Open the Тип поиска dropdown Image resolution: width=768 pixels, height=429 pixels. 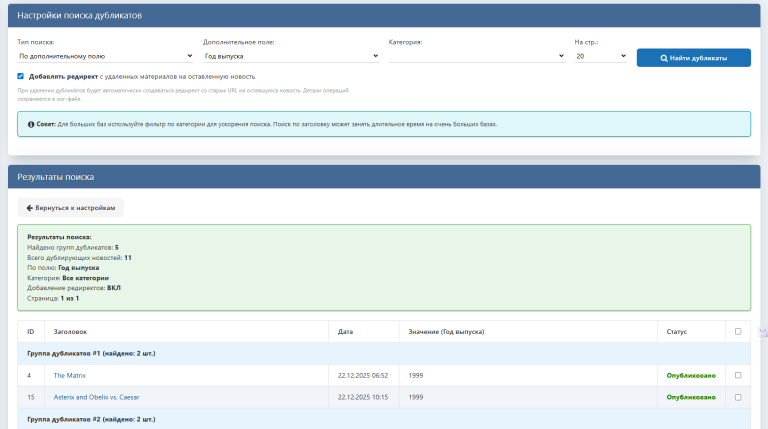point(105,57)
